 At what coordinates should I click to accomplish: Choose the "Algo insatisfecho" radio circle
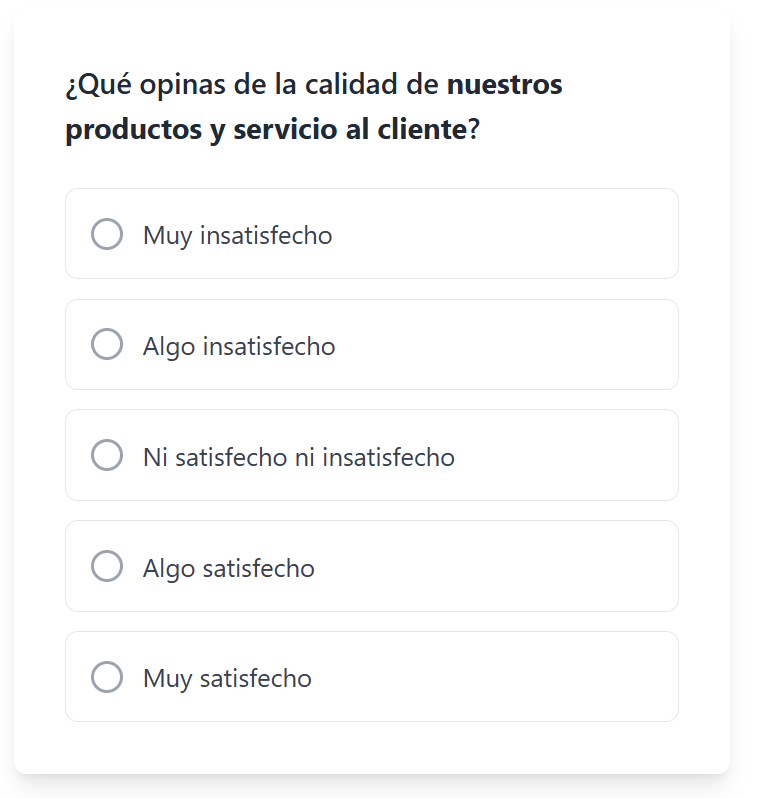tap(107, 345)
